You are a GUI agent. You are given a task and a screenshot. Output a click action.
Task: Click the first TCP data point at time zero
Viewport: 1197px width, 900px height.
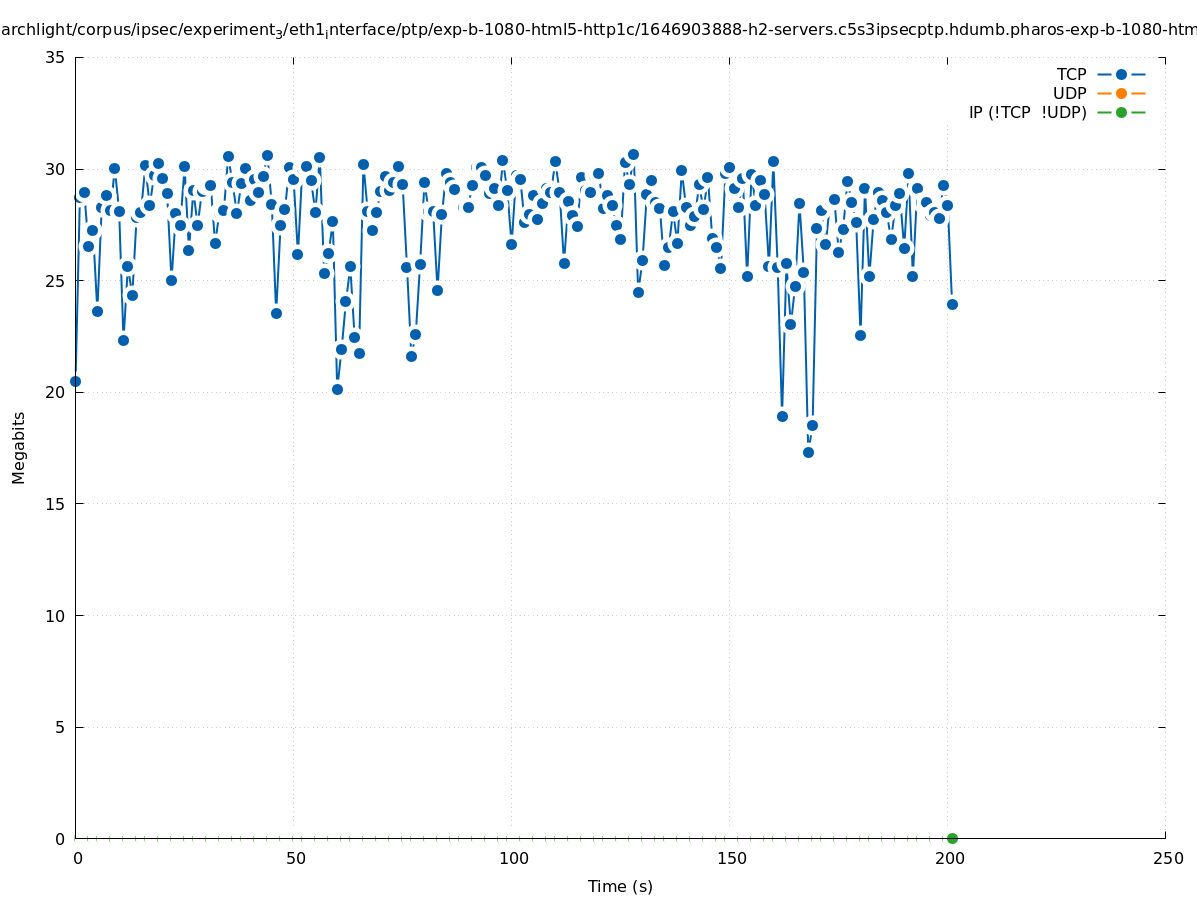[x=75, y=381]
